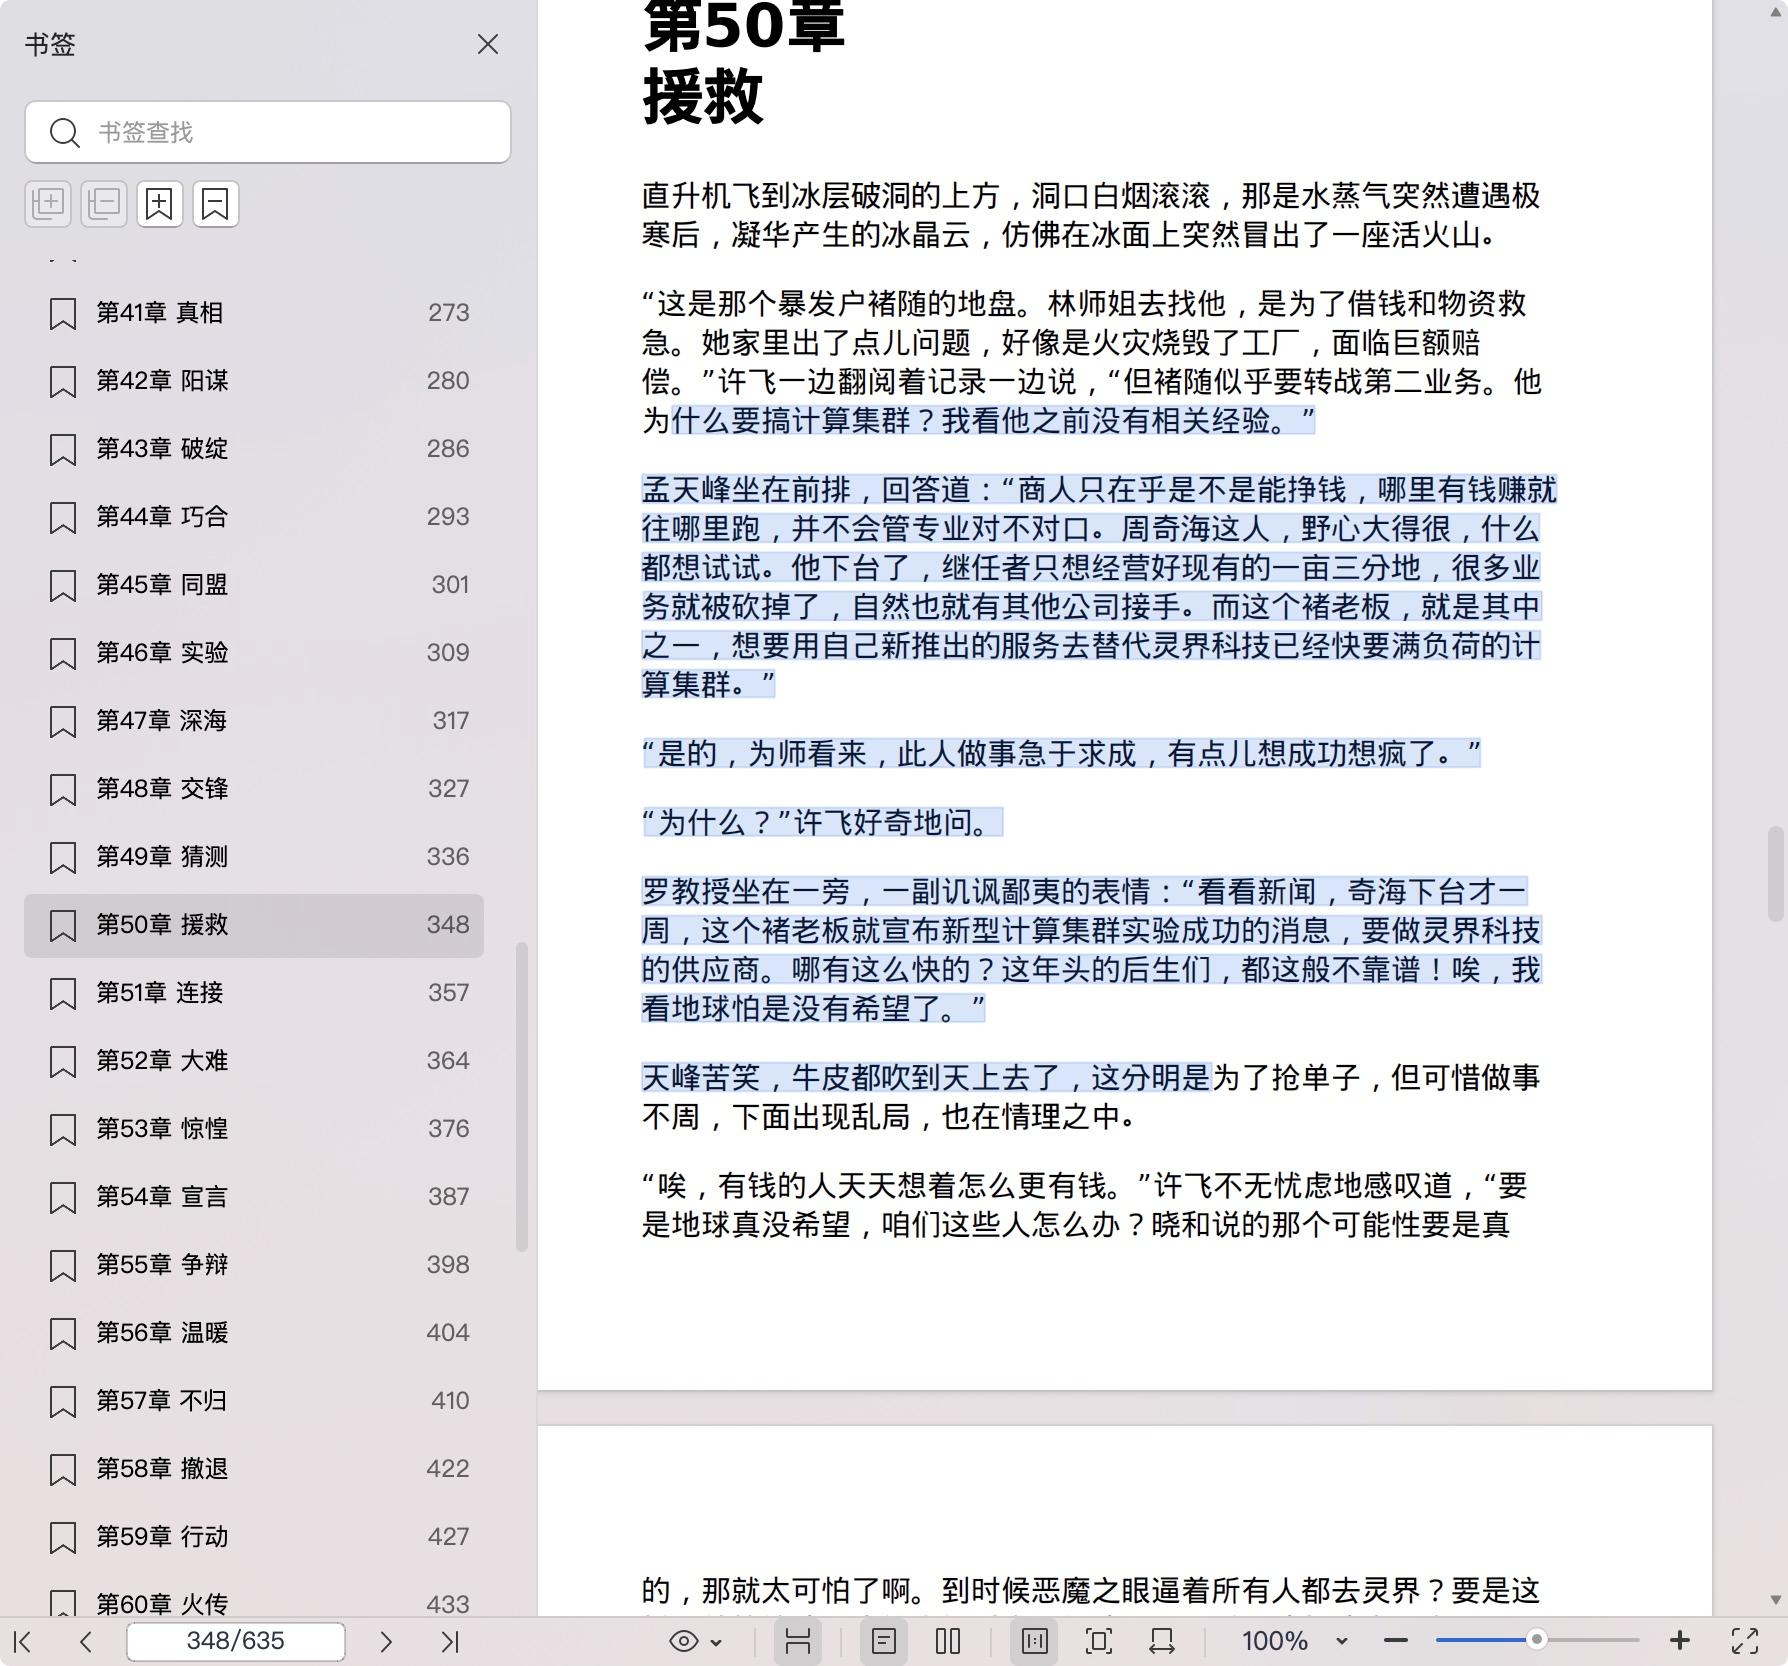The width and height of the screenshot is (1788, 1666).
Task: Delete bookmark icon
Action: click(216, 204)
